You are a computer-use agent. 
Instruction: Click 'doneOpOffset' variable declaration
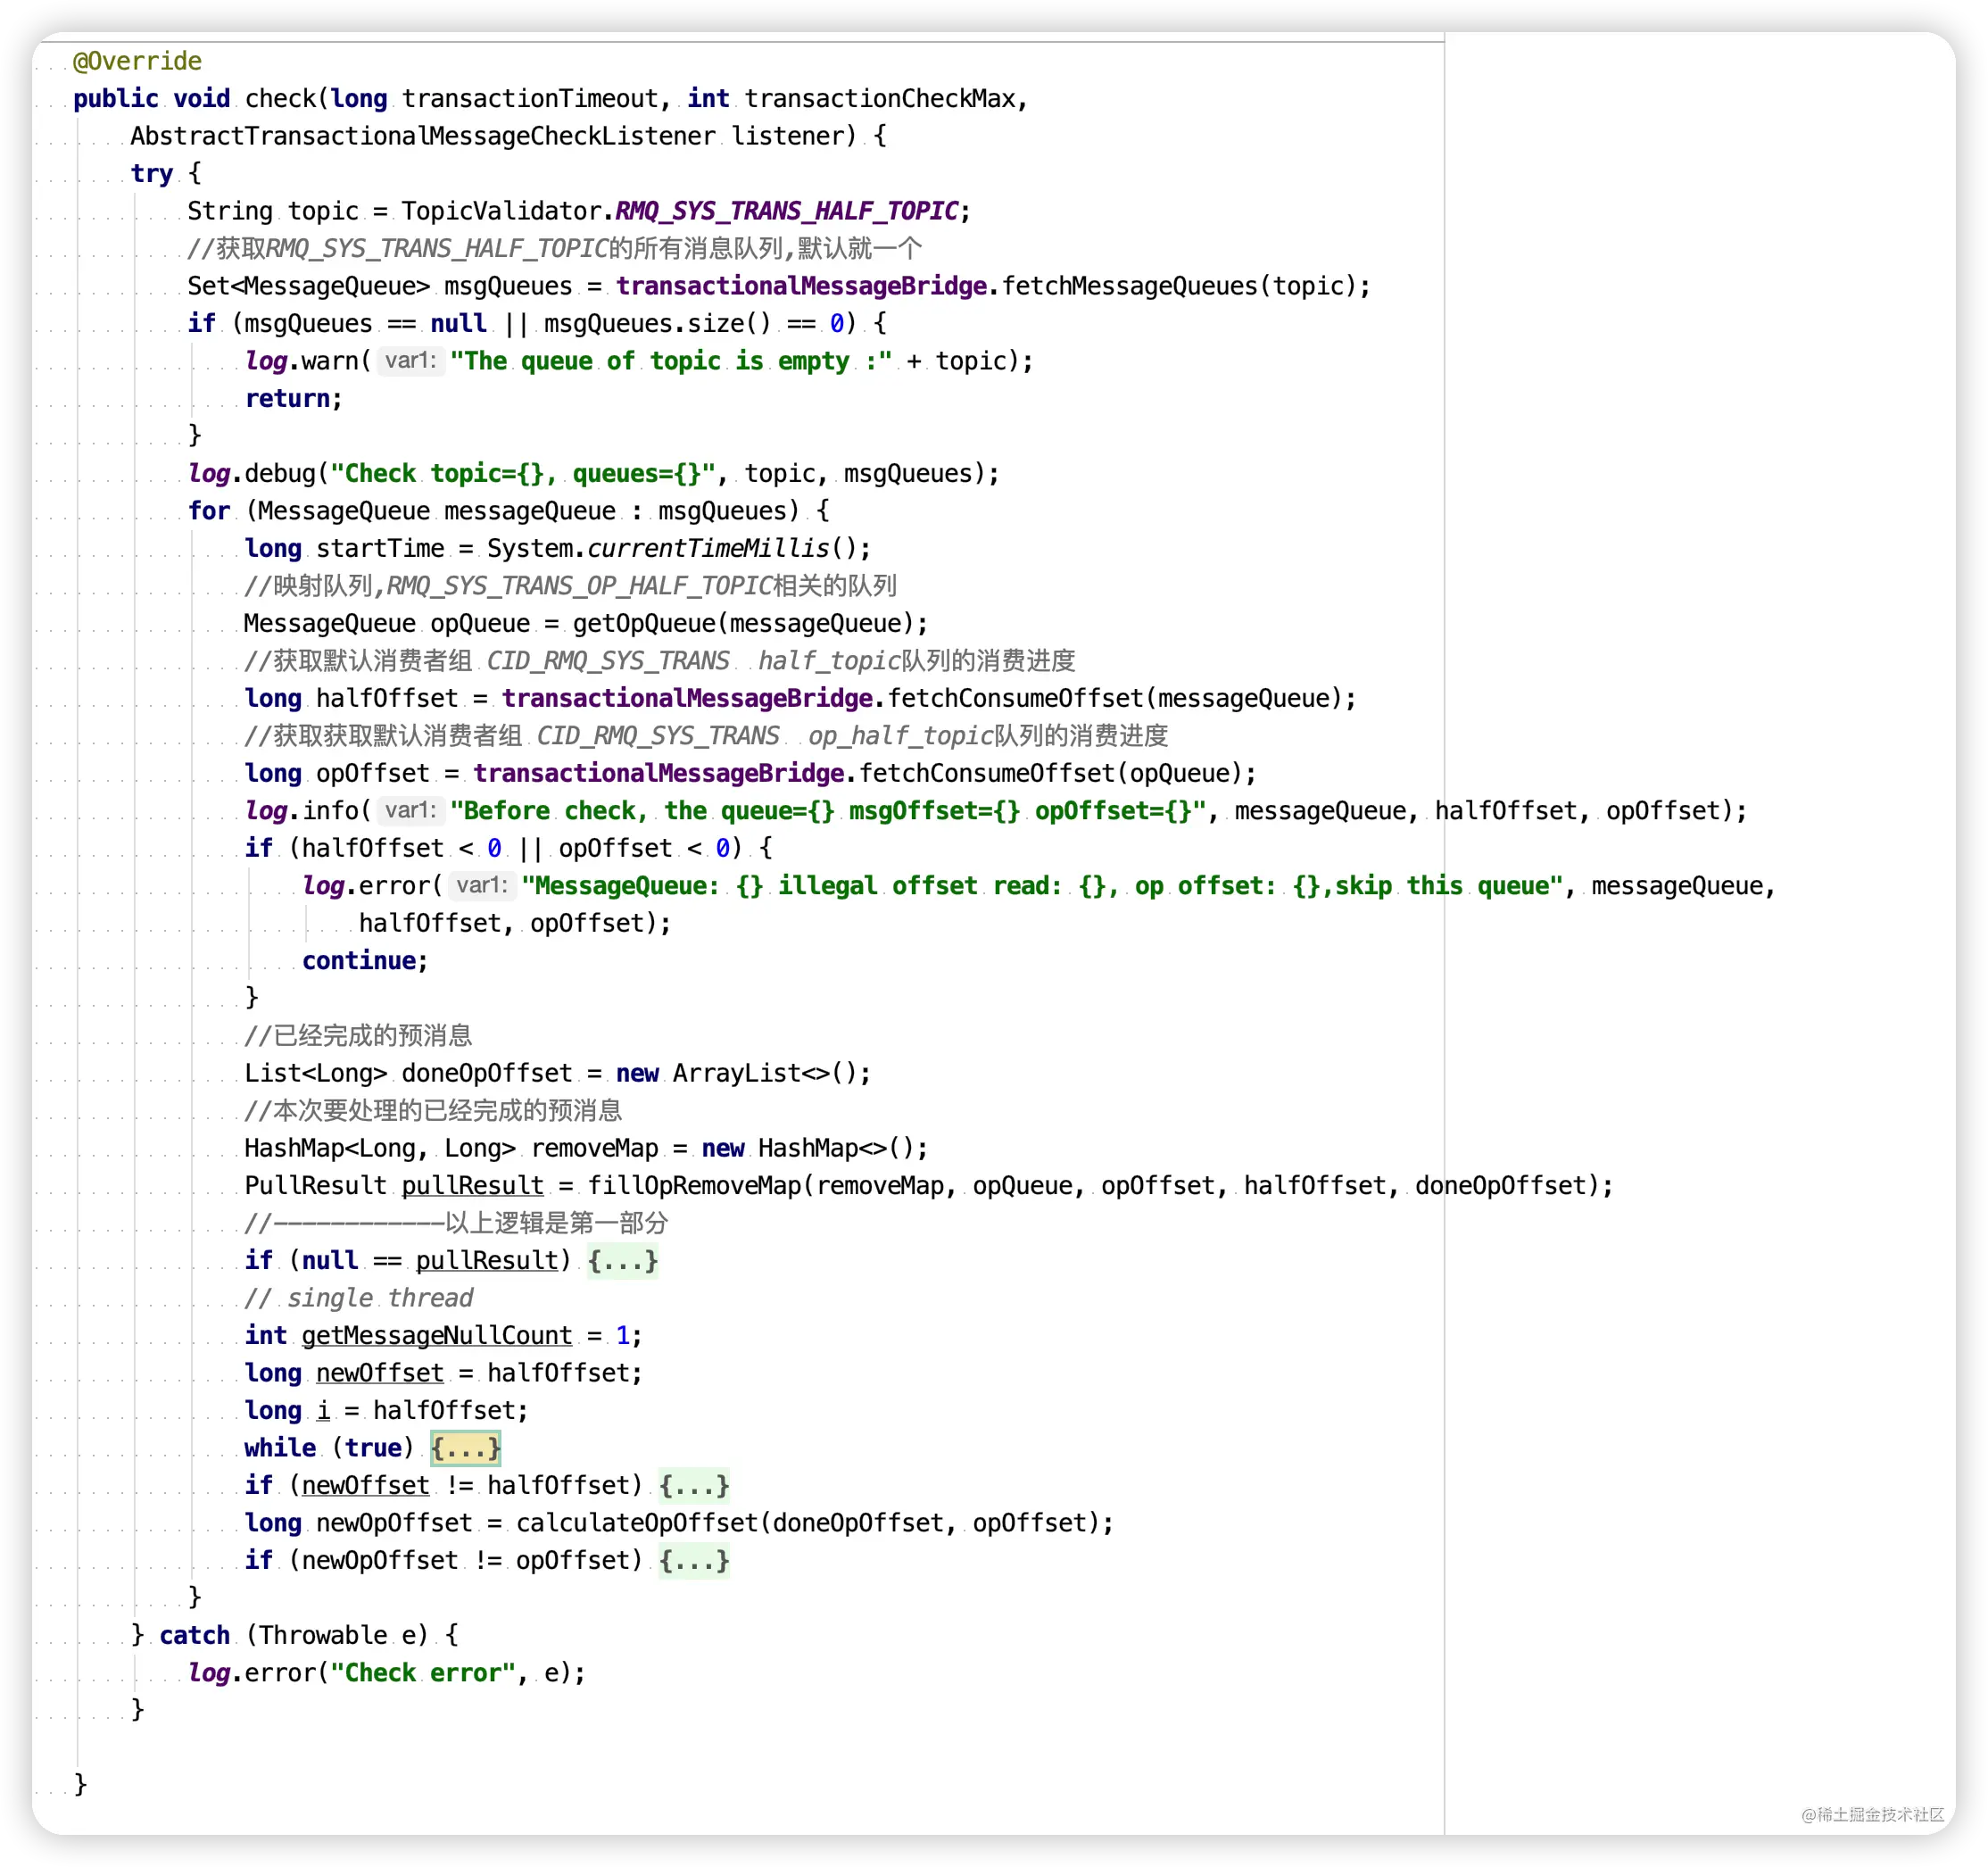487,1073
